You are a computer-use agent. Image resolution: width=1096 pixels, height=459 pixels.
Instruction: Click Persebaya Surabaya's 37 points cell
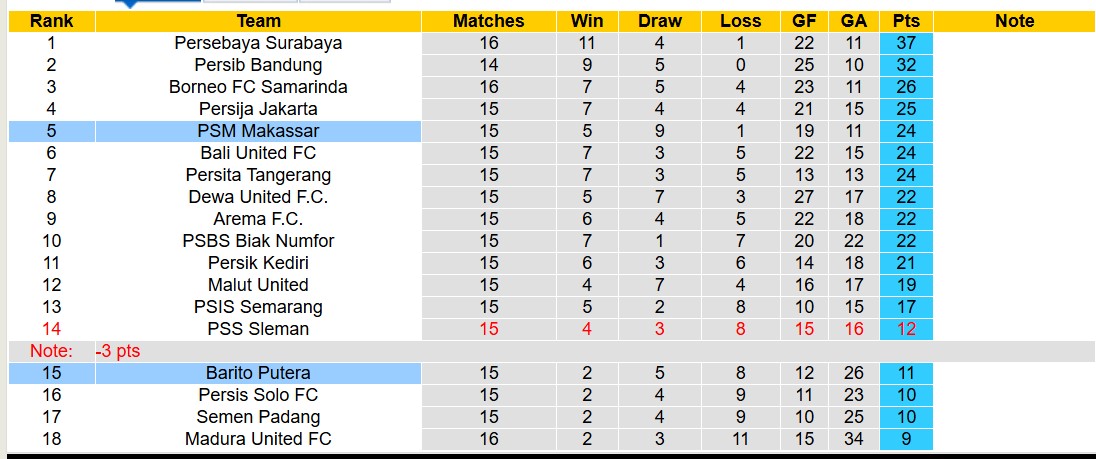click(906, 43)
